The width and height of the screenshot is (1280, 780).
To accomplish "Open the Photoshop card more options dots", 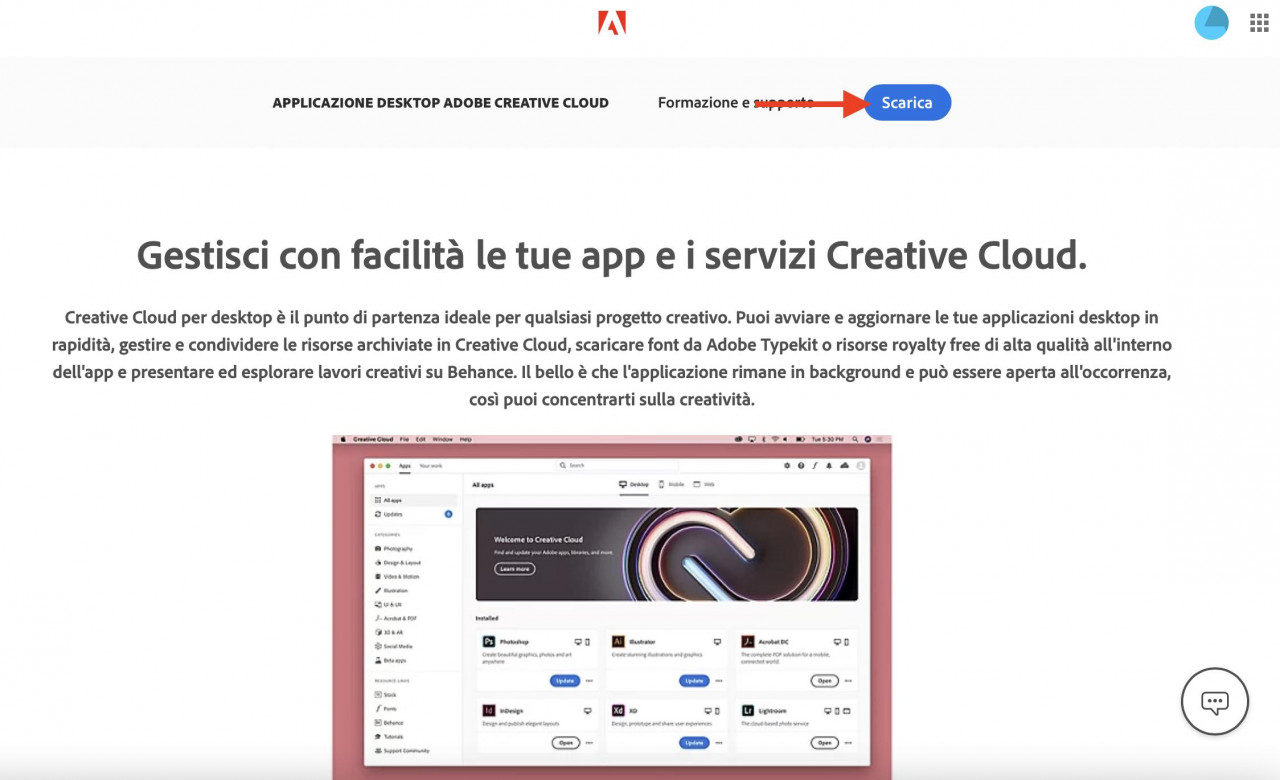I will (589, 681).
